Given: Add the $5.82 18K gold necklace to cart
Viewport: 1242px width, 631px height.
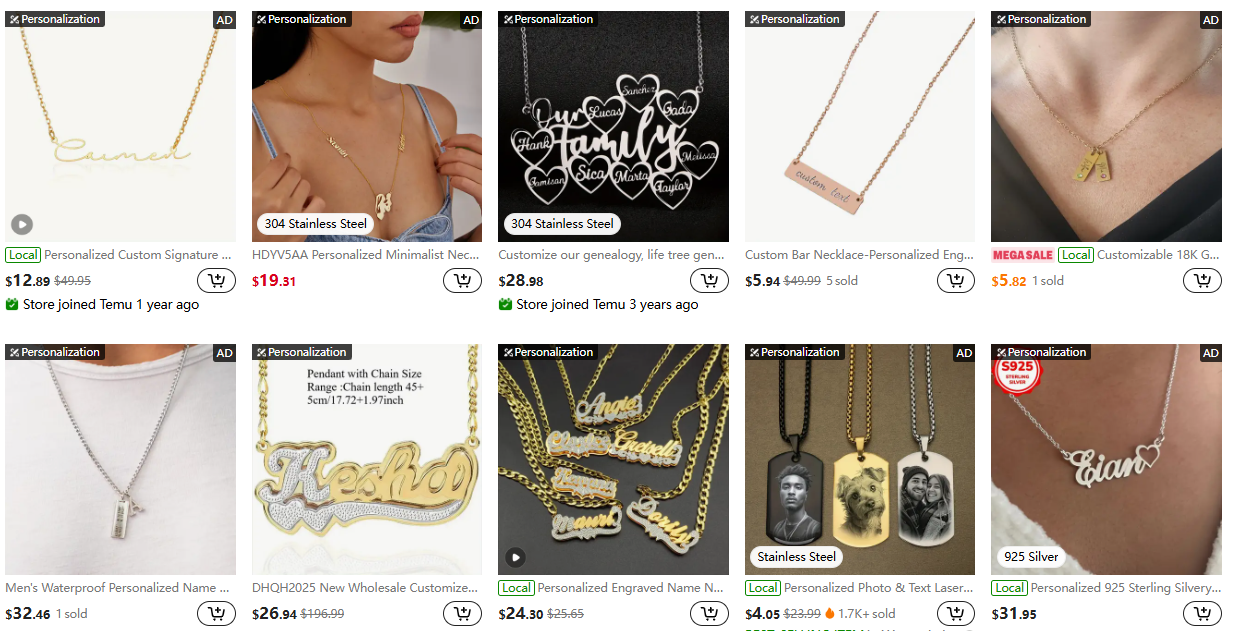Looking at the screenshot, I should (x=1202, y=281).
